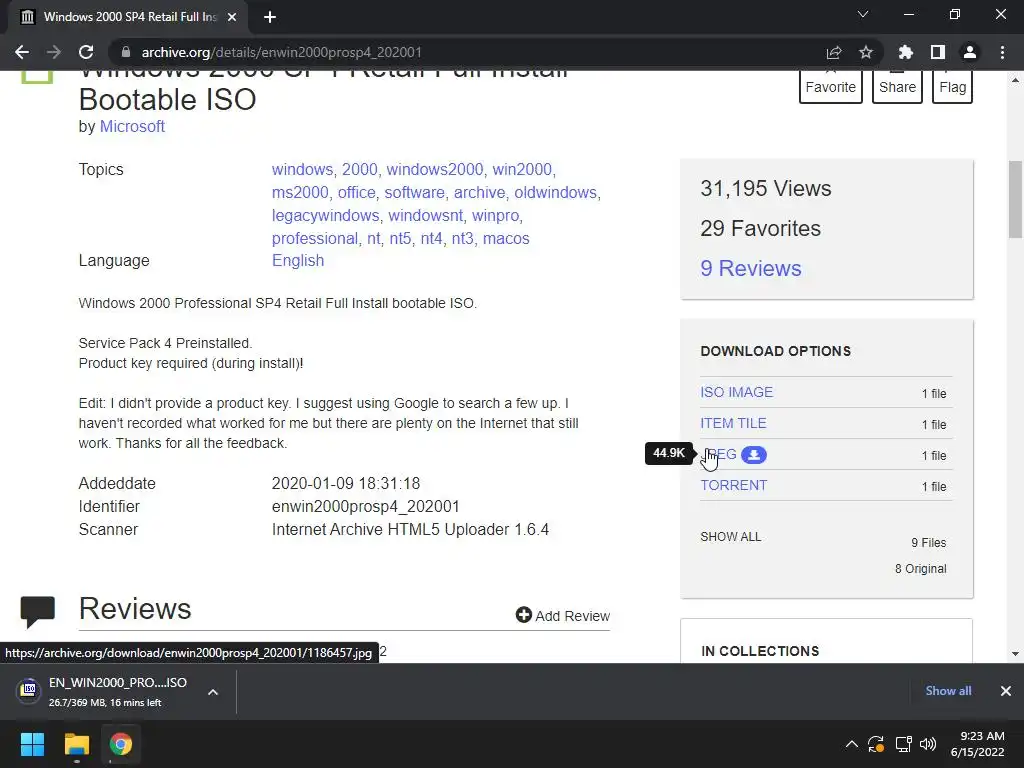The width and height of the screenshot is (1024, 768).
Task: Close the Windows 2000 SP4 tab
Action: coord(232,18)
